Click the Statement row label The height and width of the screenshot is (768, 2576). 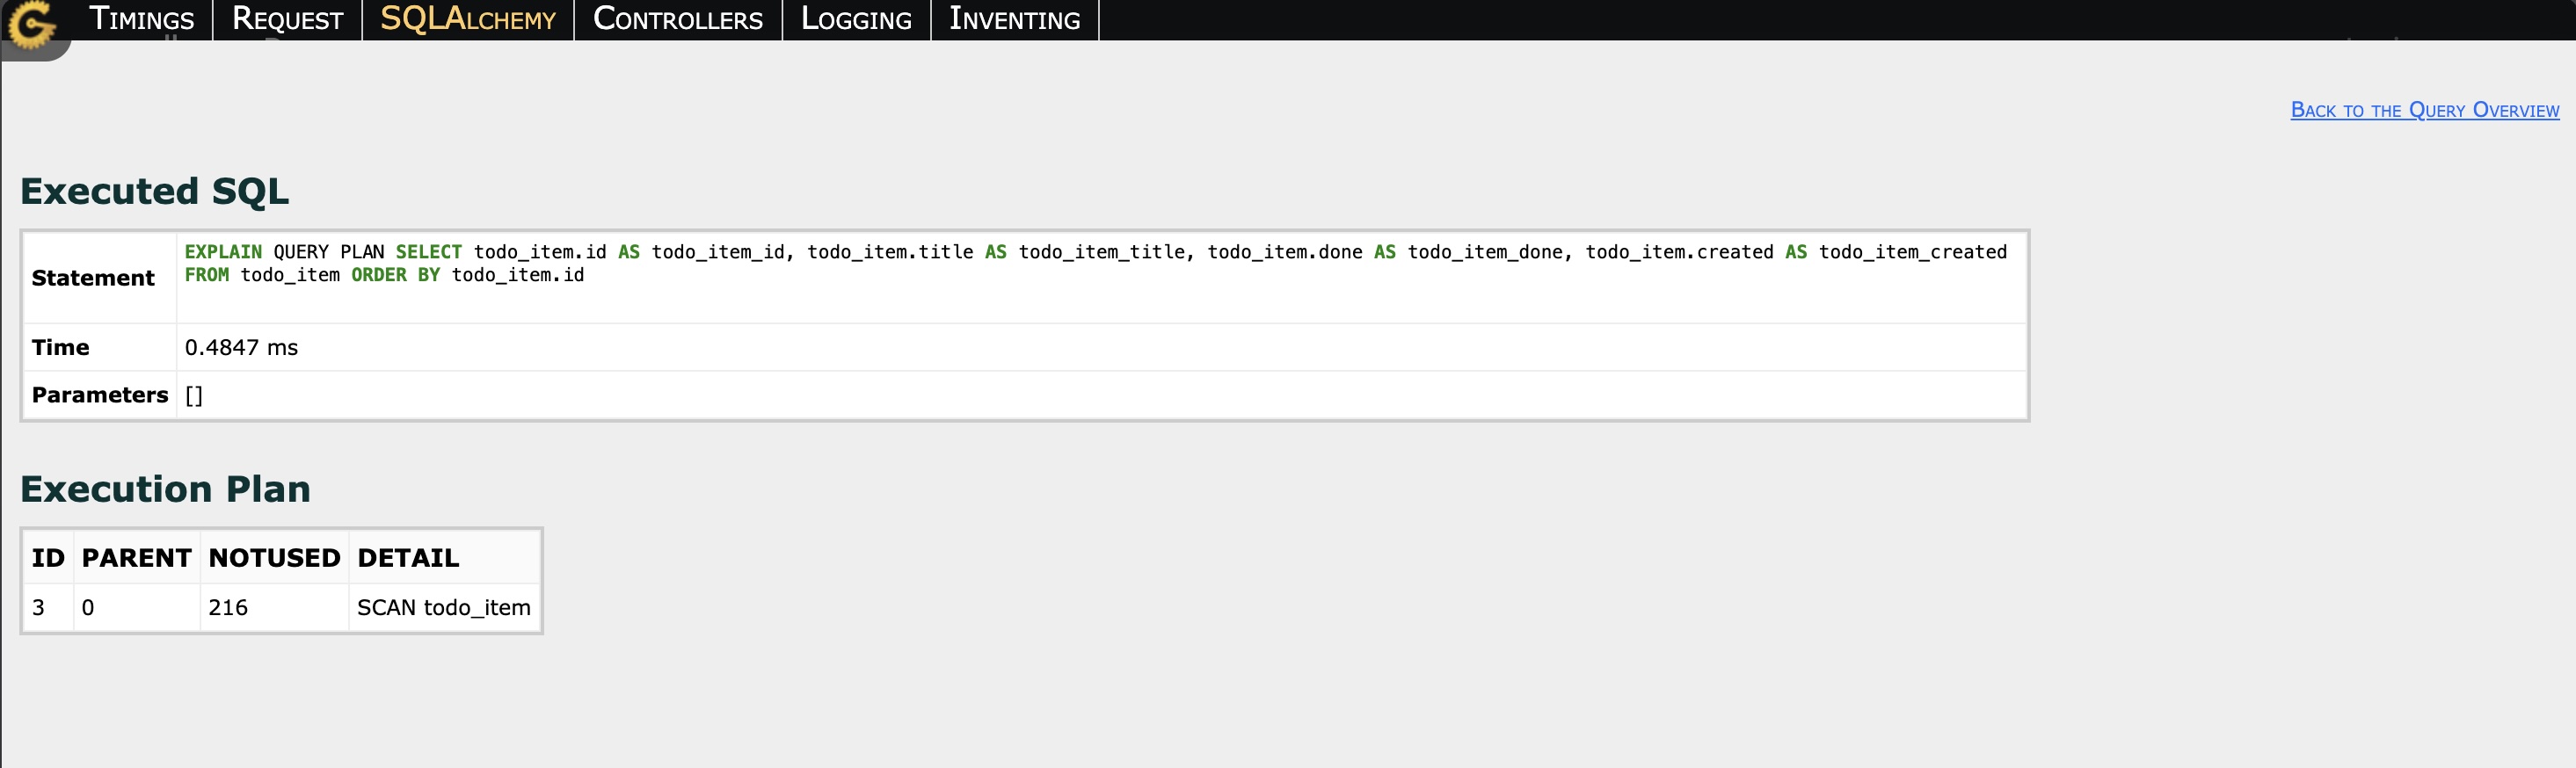pyautogui.click(x=93, y=278)
